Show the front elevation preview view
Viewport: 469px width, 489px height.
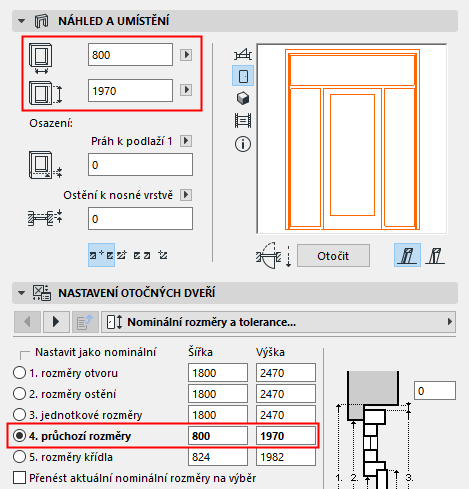(243, 76)
